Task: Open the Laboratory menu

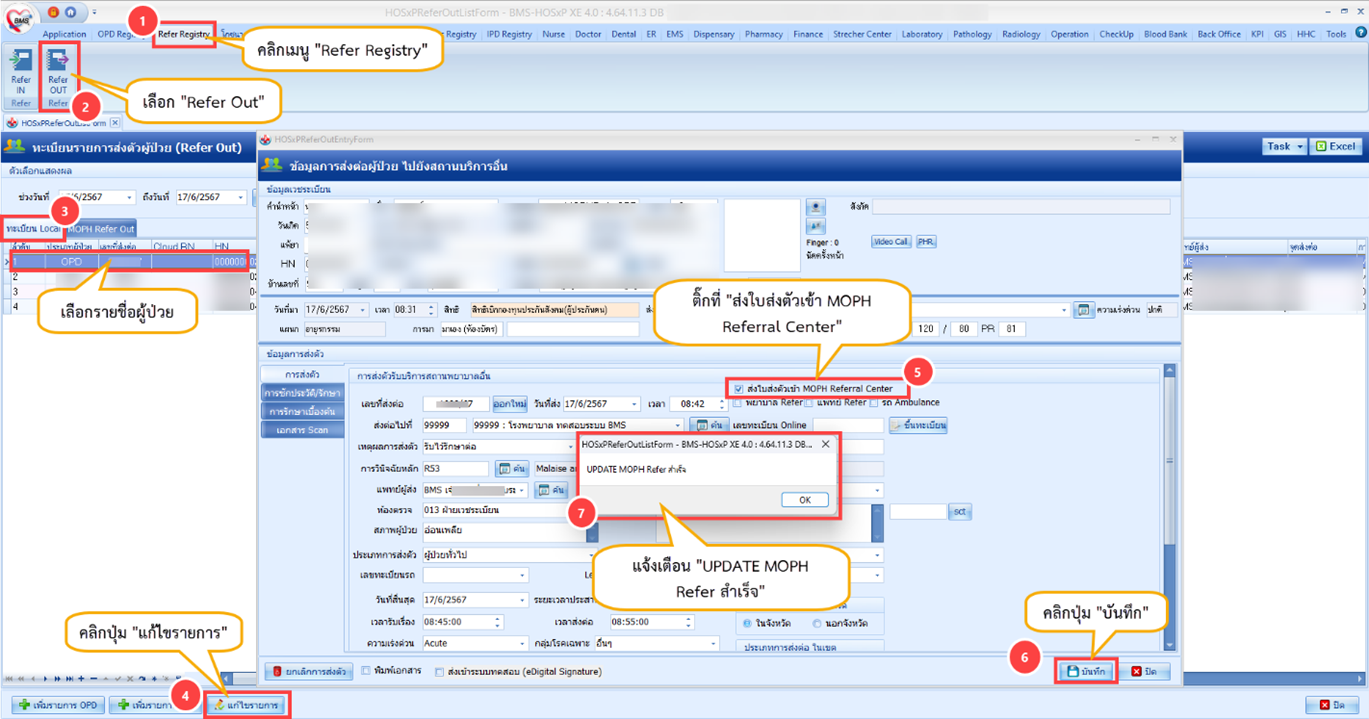Action: click(x=921, y=34)
